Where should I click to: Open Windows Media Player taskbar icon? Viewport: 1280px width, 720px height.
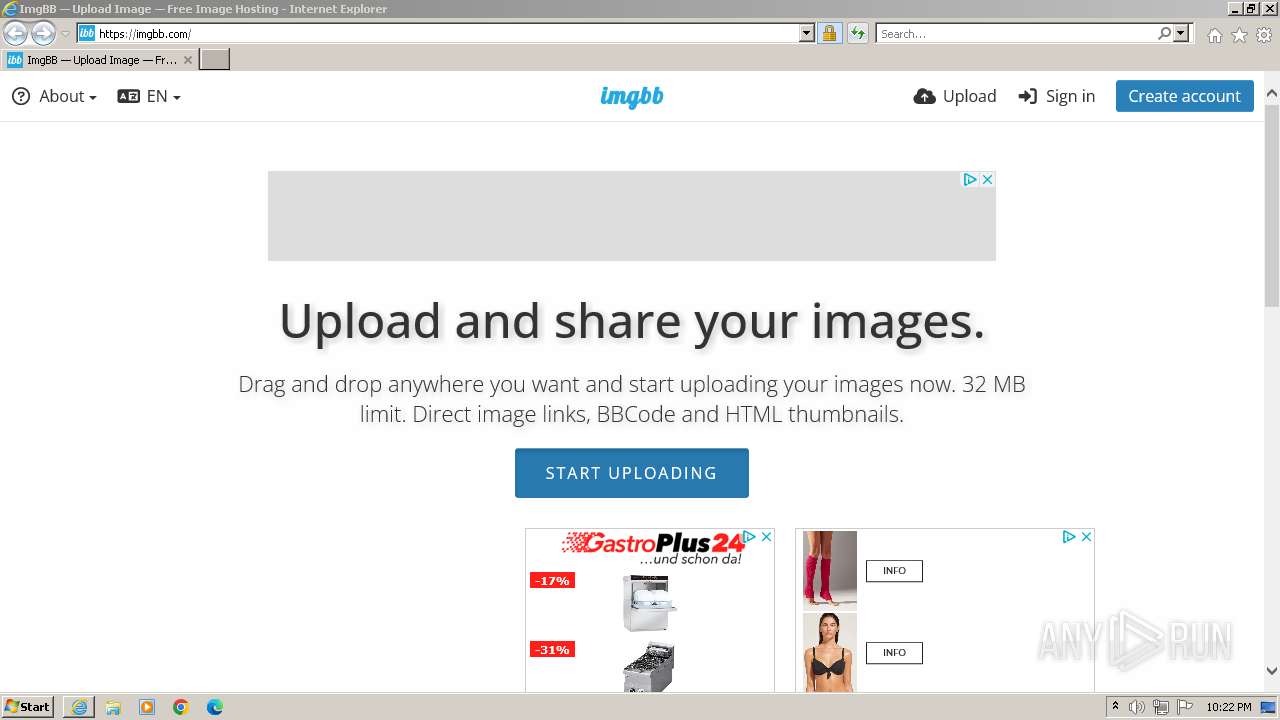tap(147, 707)
